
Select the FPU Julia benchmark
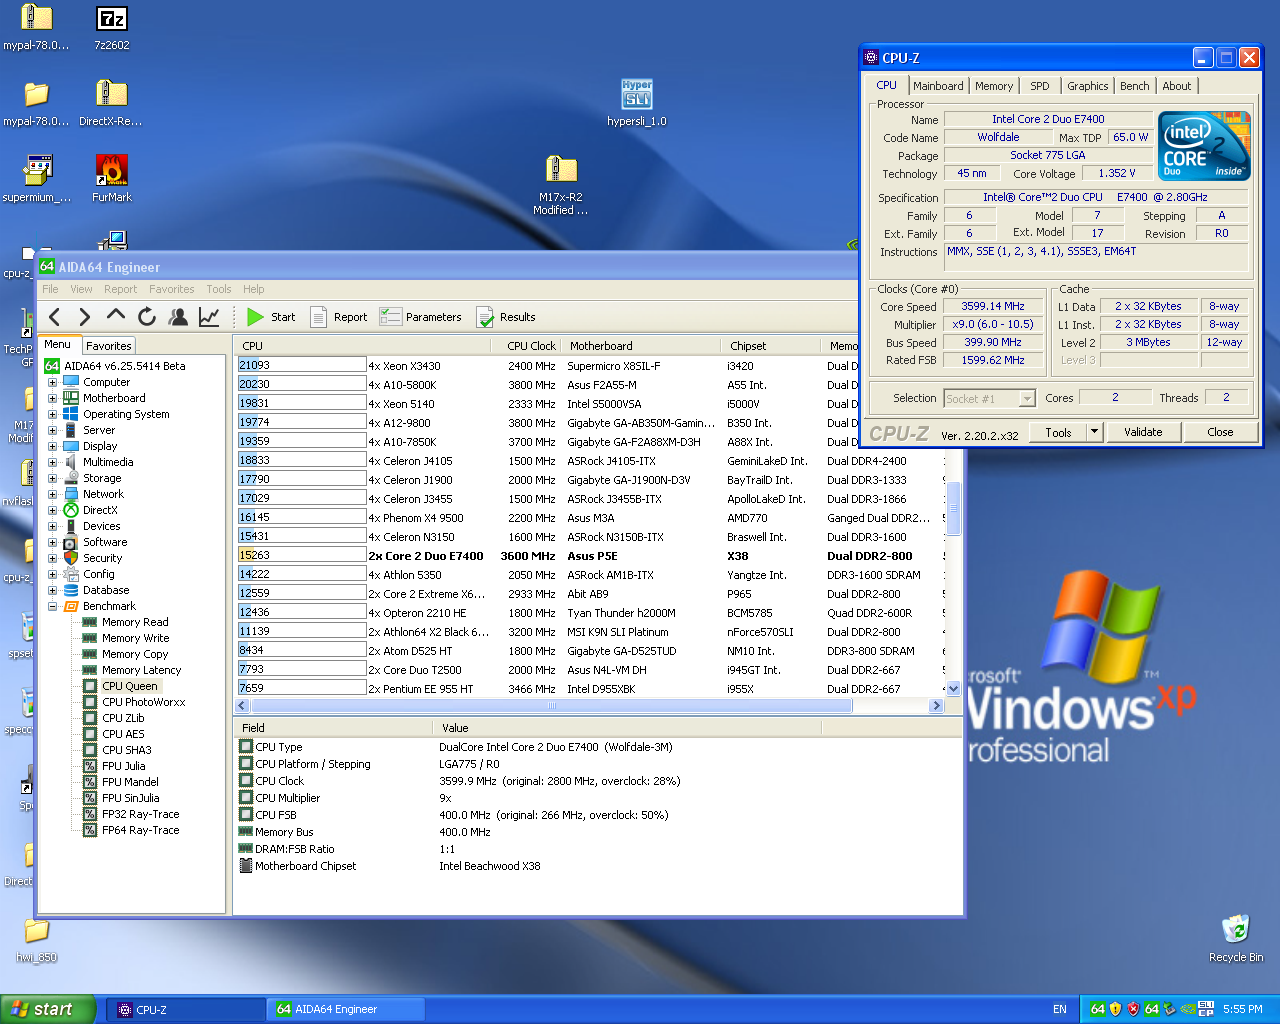click(x=123, y=766)
